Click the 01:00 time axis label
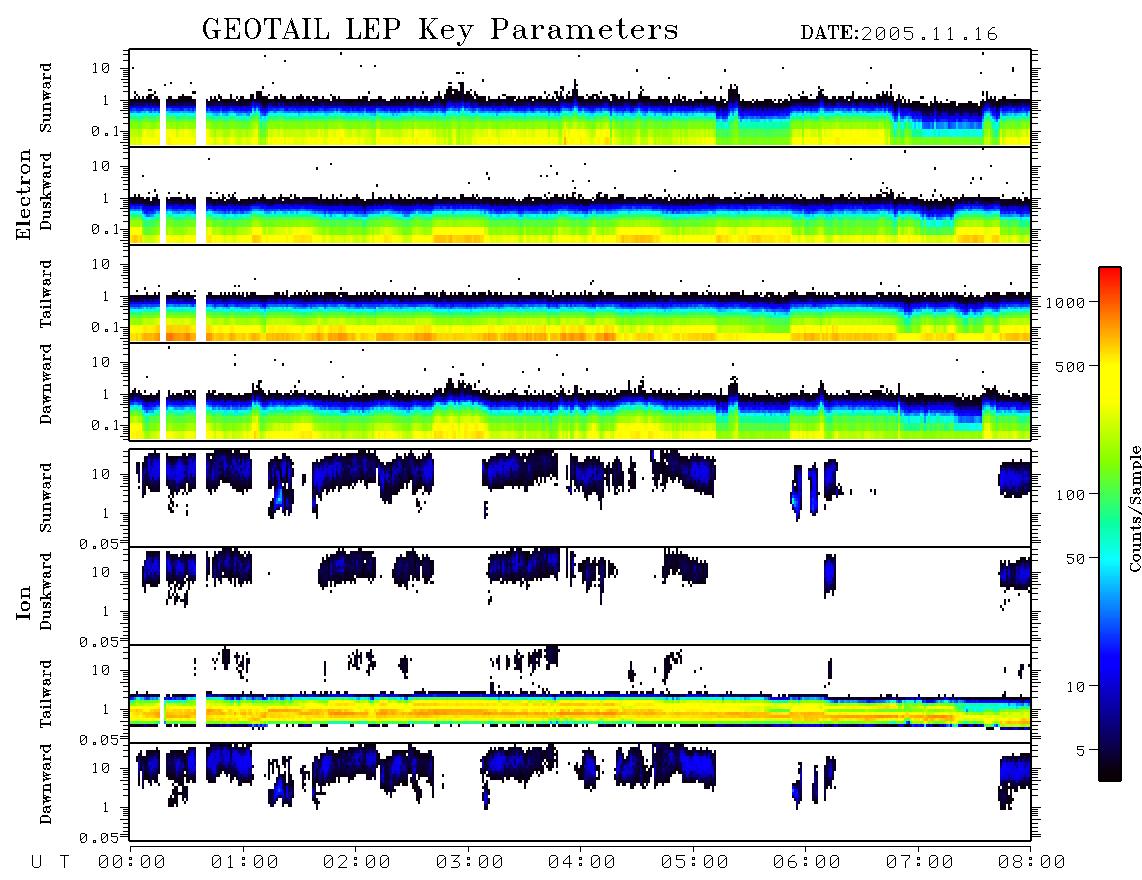 (x=244, y=862)
